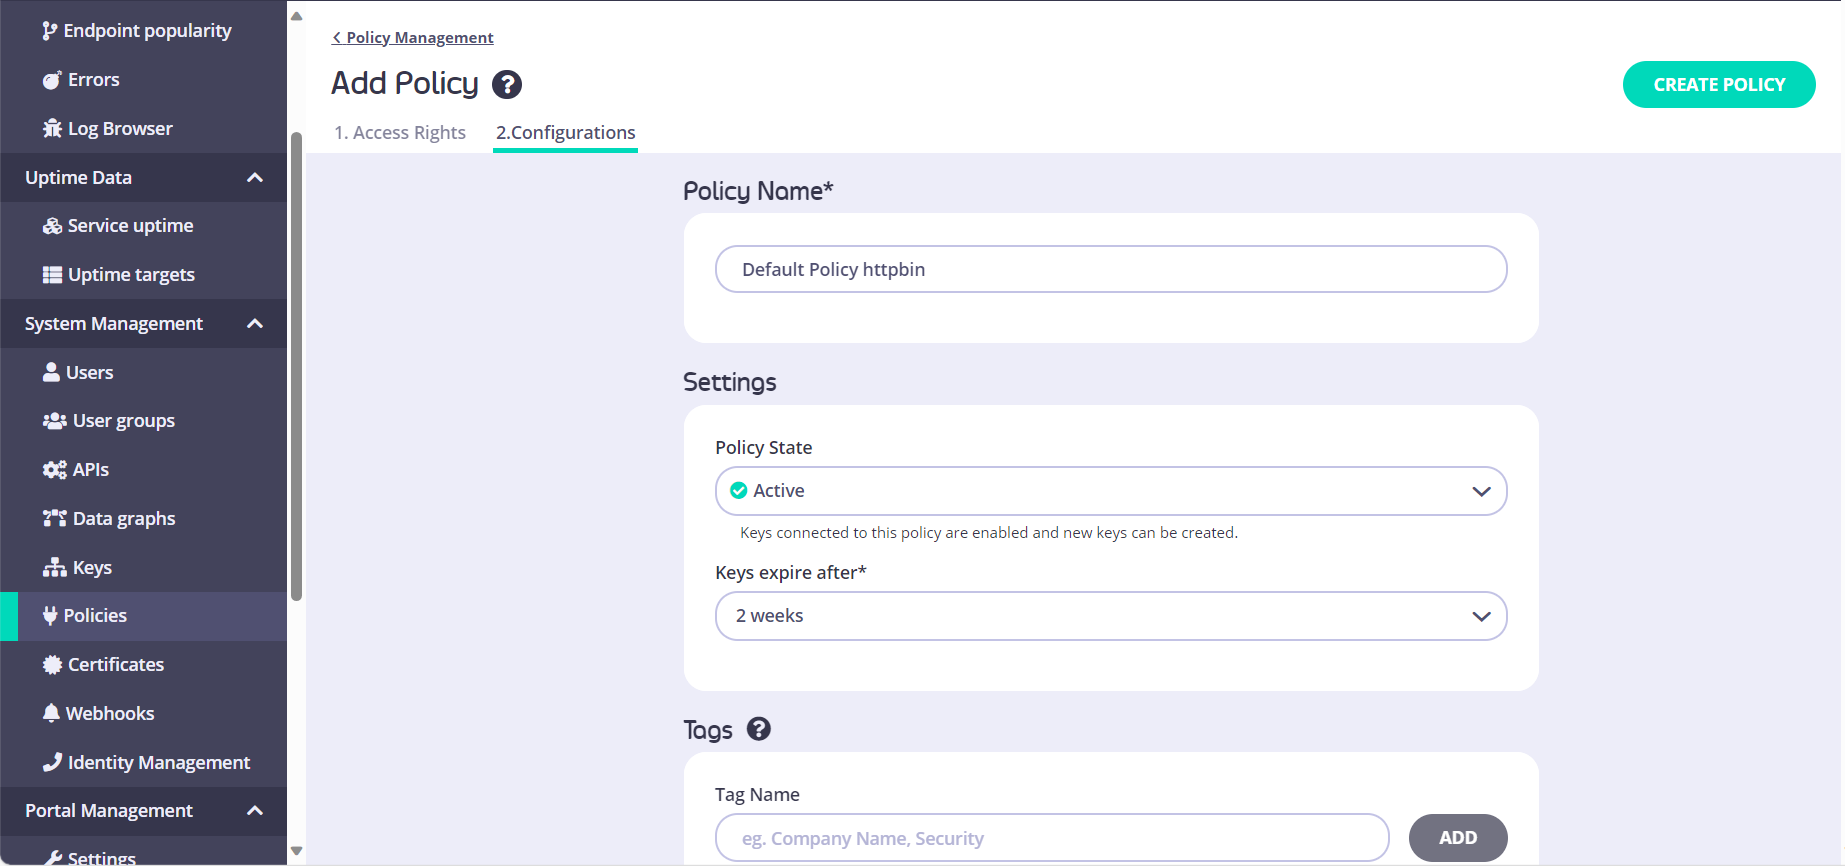Click the Keys sitemap icon
Viewport: 1845px width, 866px height.
[x=54, y=567]
